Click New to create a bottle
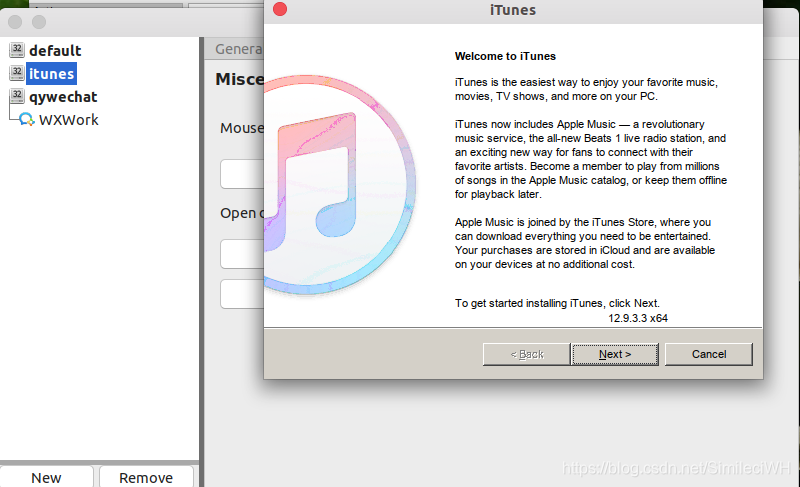800x487 pixels. tap(46, 477)
